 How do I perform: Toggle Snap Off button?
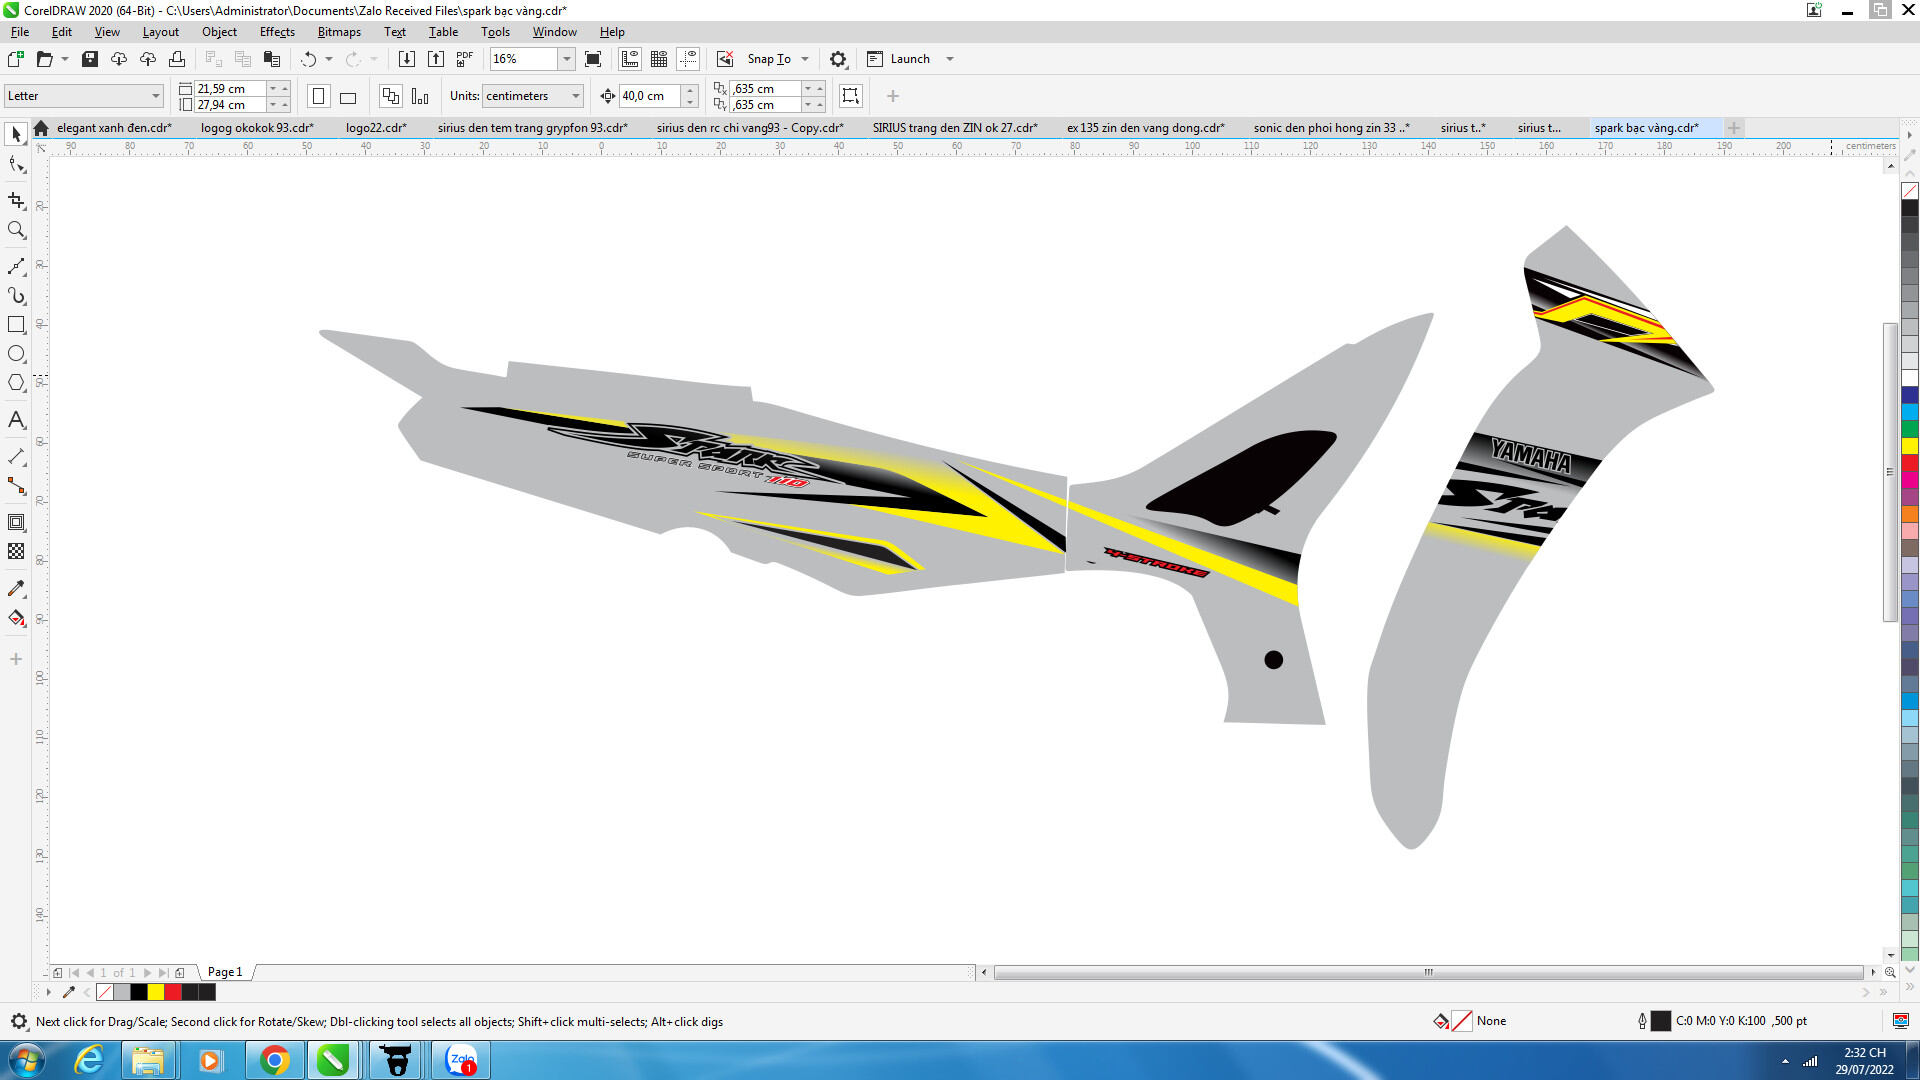pyautogui.click(x=725, y=59)
